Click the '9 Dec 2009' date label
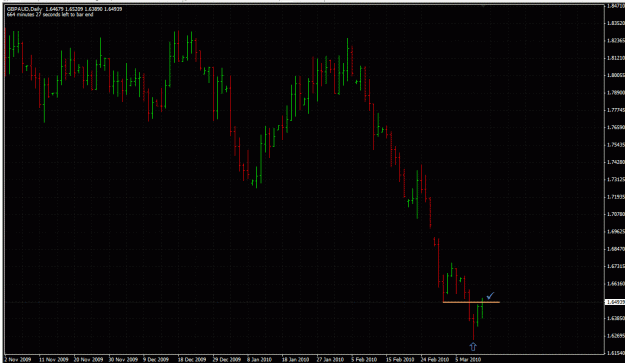The width and height of the screenshot is (625, 363). point(156,359)
